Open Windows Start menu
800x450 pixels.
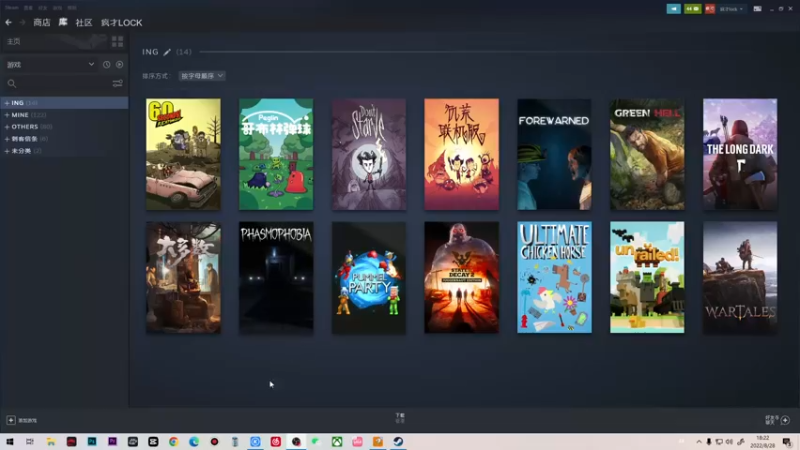(10, 442)
